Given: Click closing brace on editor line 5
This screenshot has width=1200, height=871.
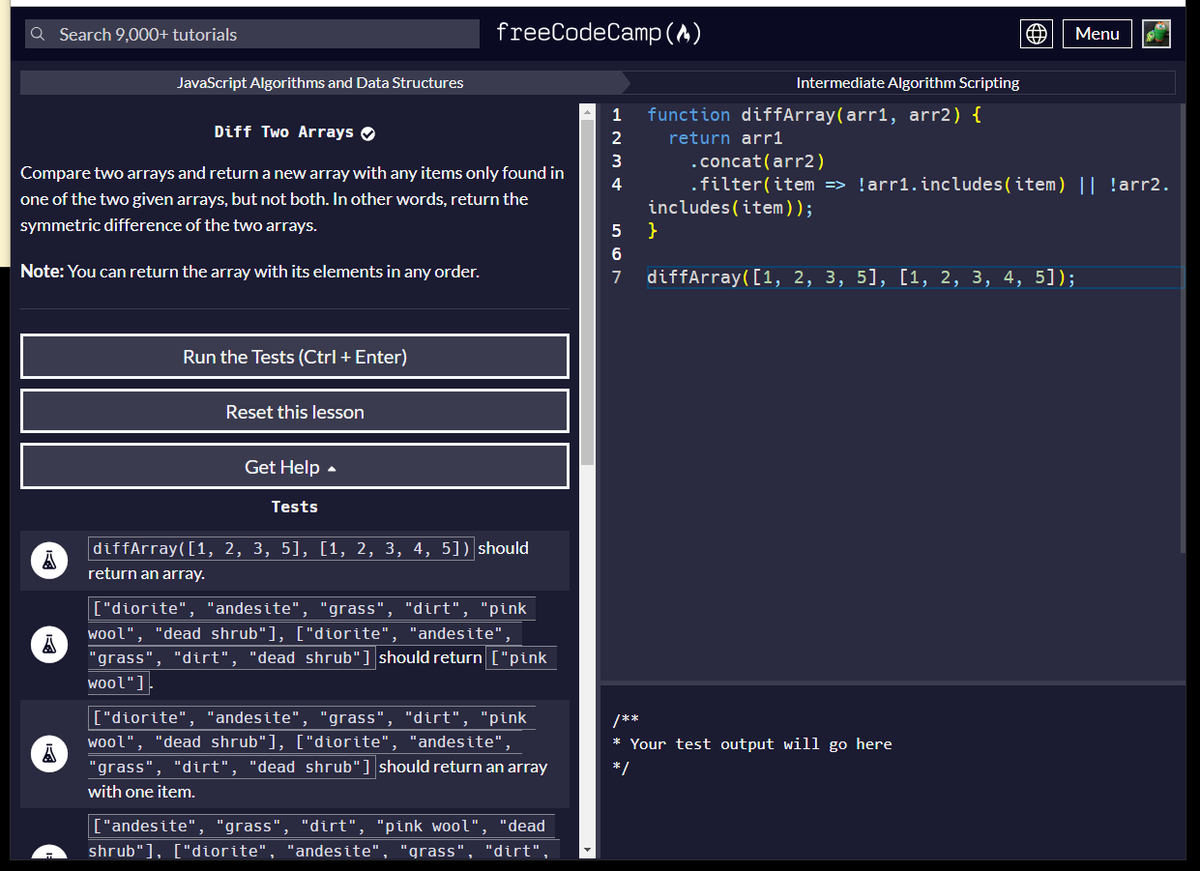Looking at the screenshot, I should point(652,231).
